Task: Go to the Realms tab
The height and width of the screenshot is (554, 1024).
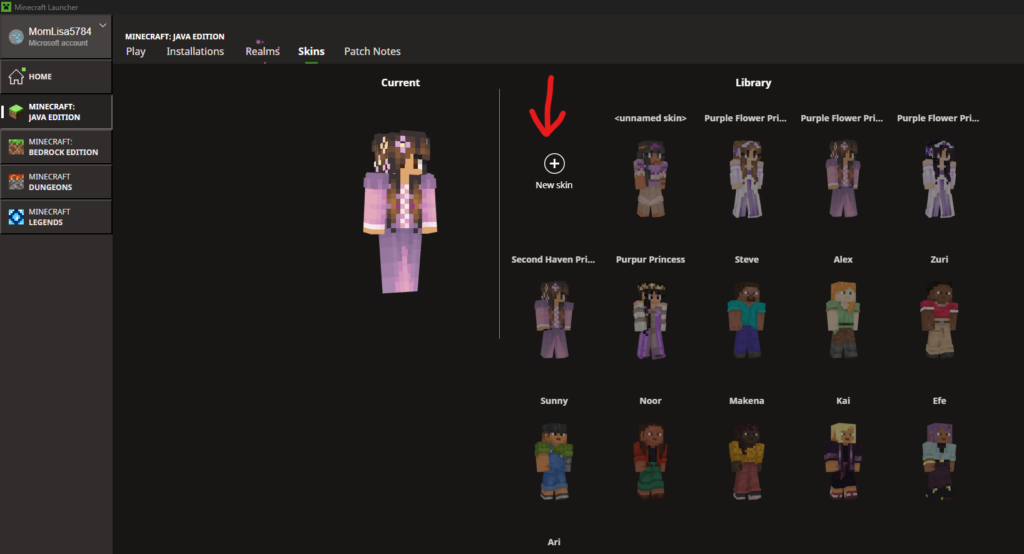Action: [x=262, y=51]
